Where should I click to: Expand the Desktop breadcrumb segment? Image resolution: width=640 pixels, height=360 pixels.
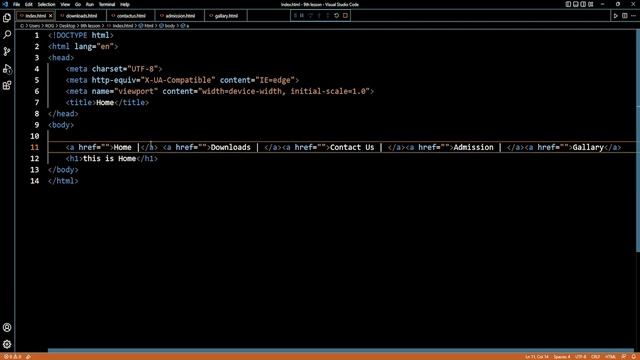[x=67, y=26]
